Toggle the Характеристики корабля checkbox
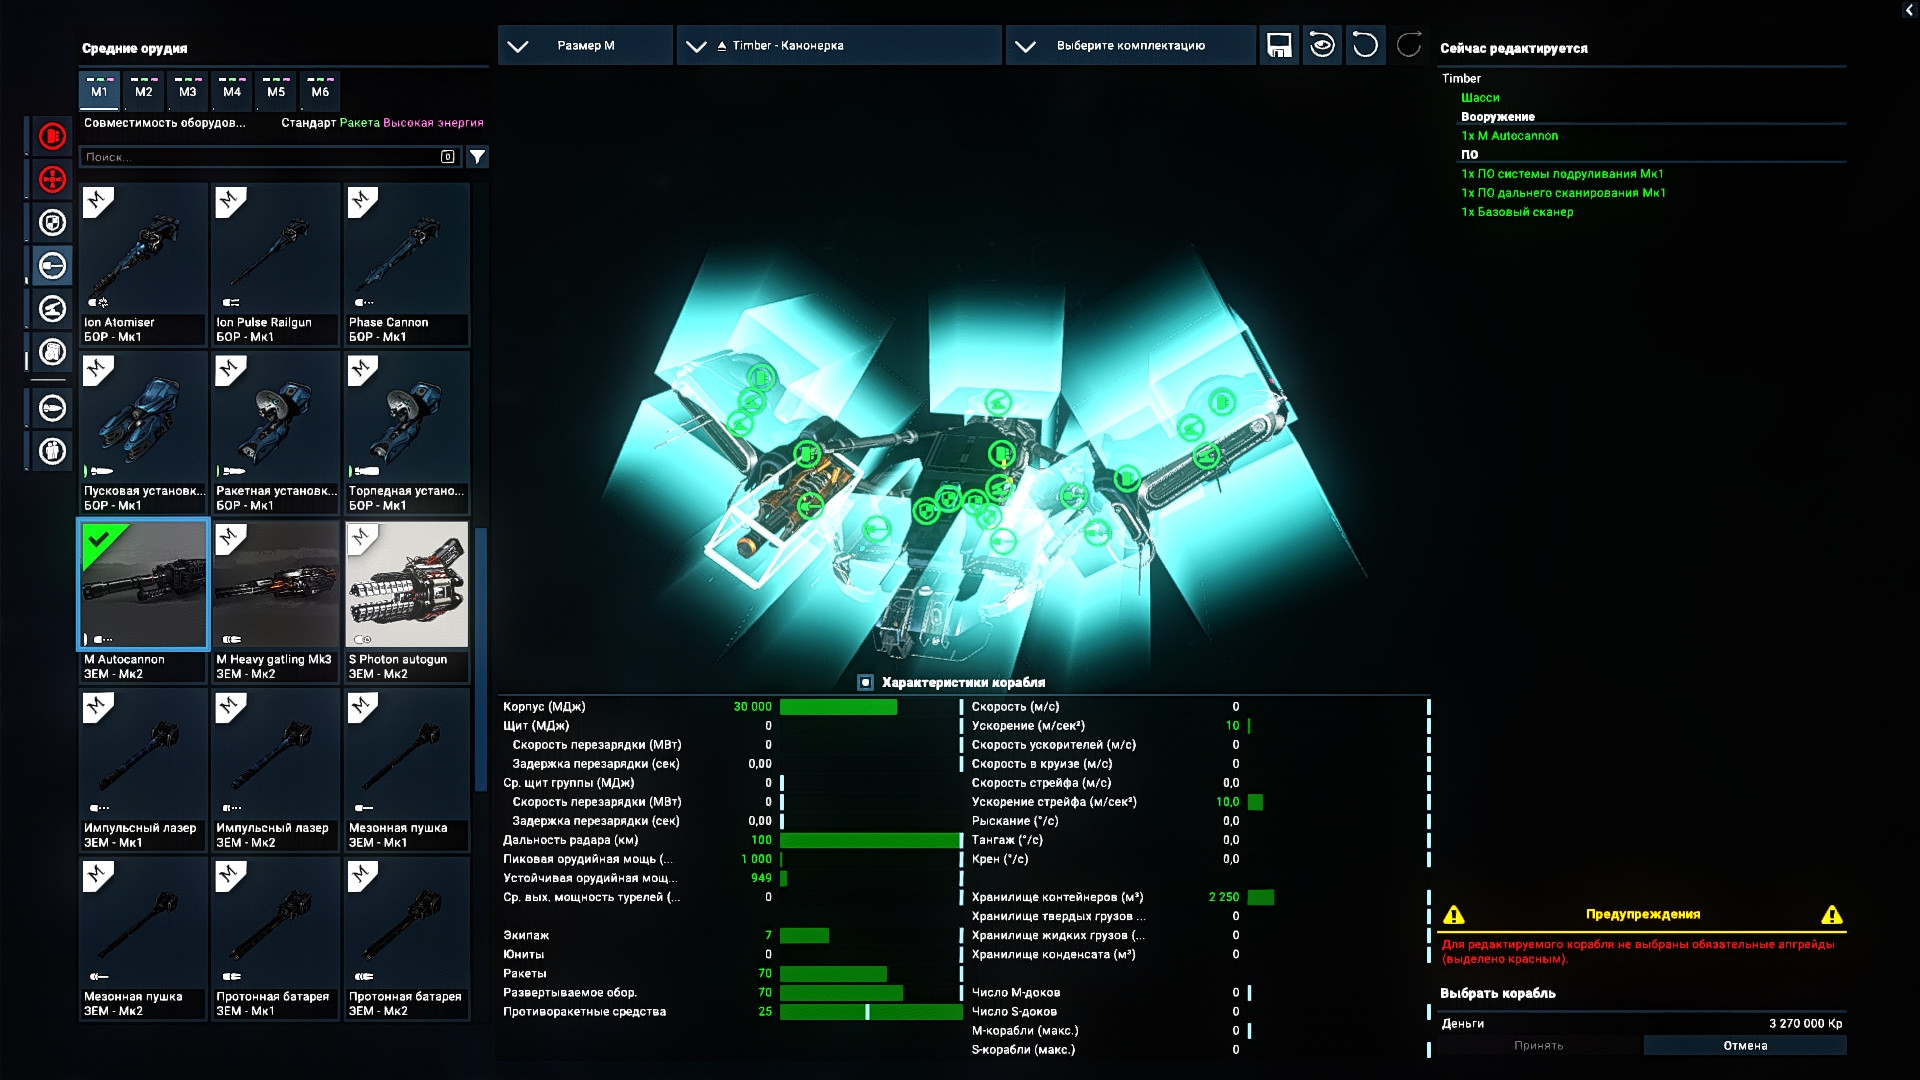 pos(865,683)
